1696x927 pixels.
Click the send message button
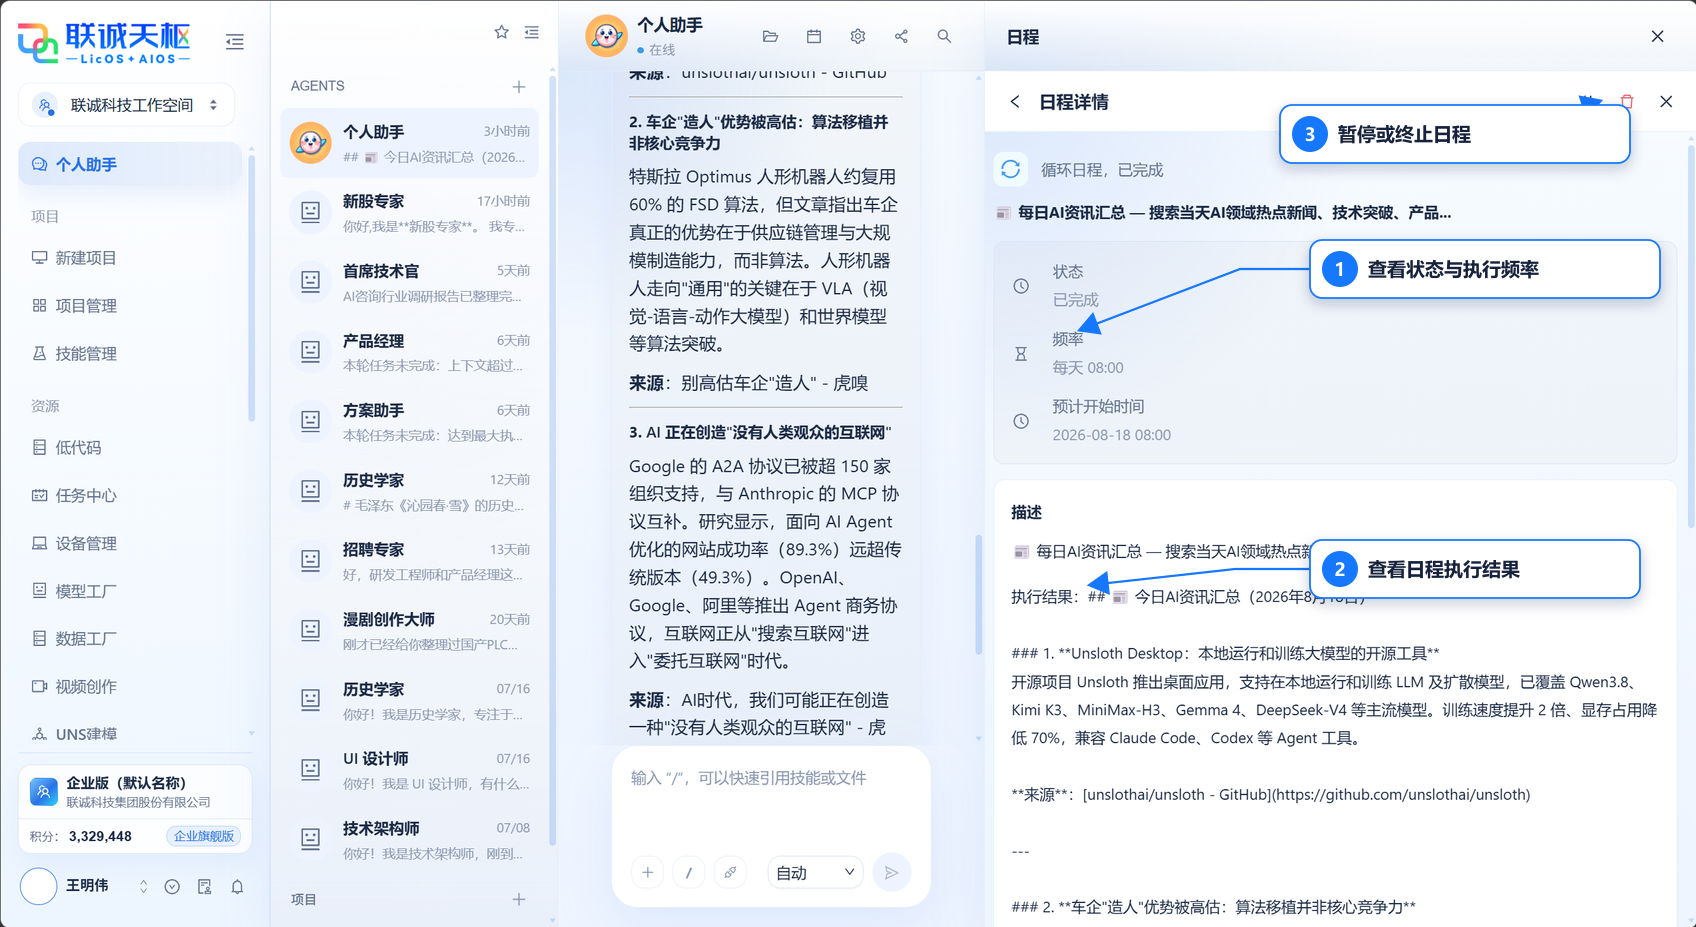(892, 873)
